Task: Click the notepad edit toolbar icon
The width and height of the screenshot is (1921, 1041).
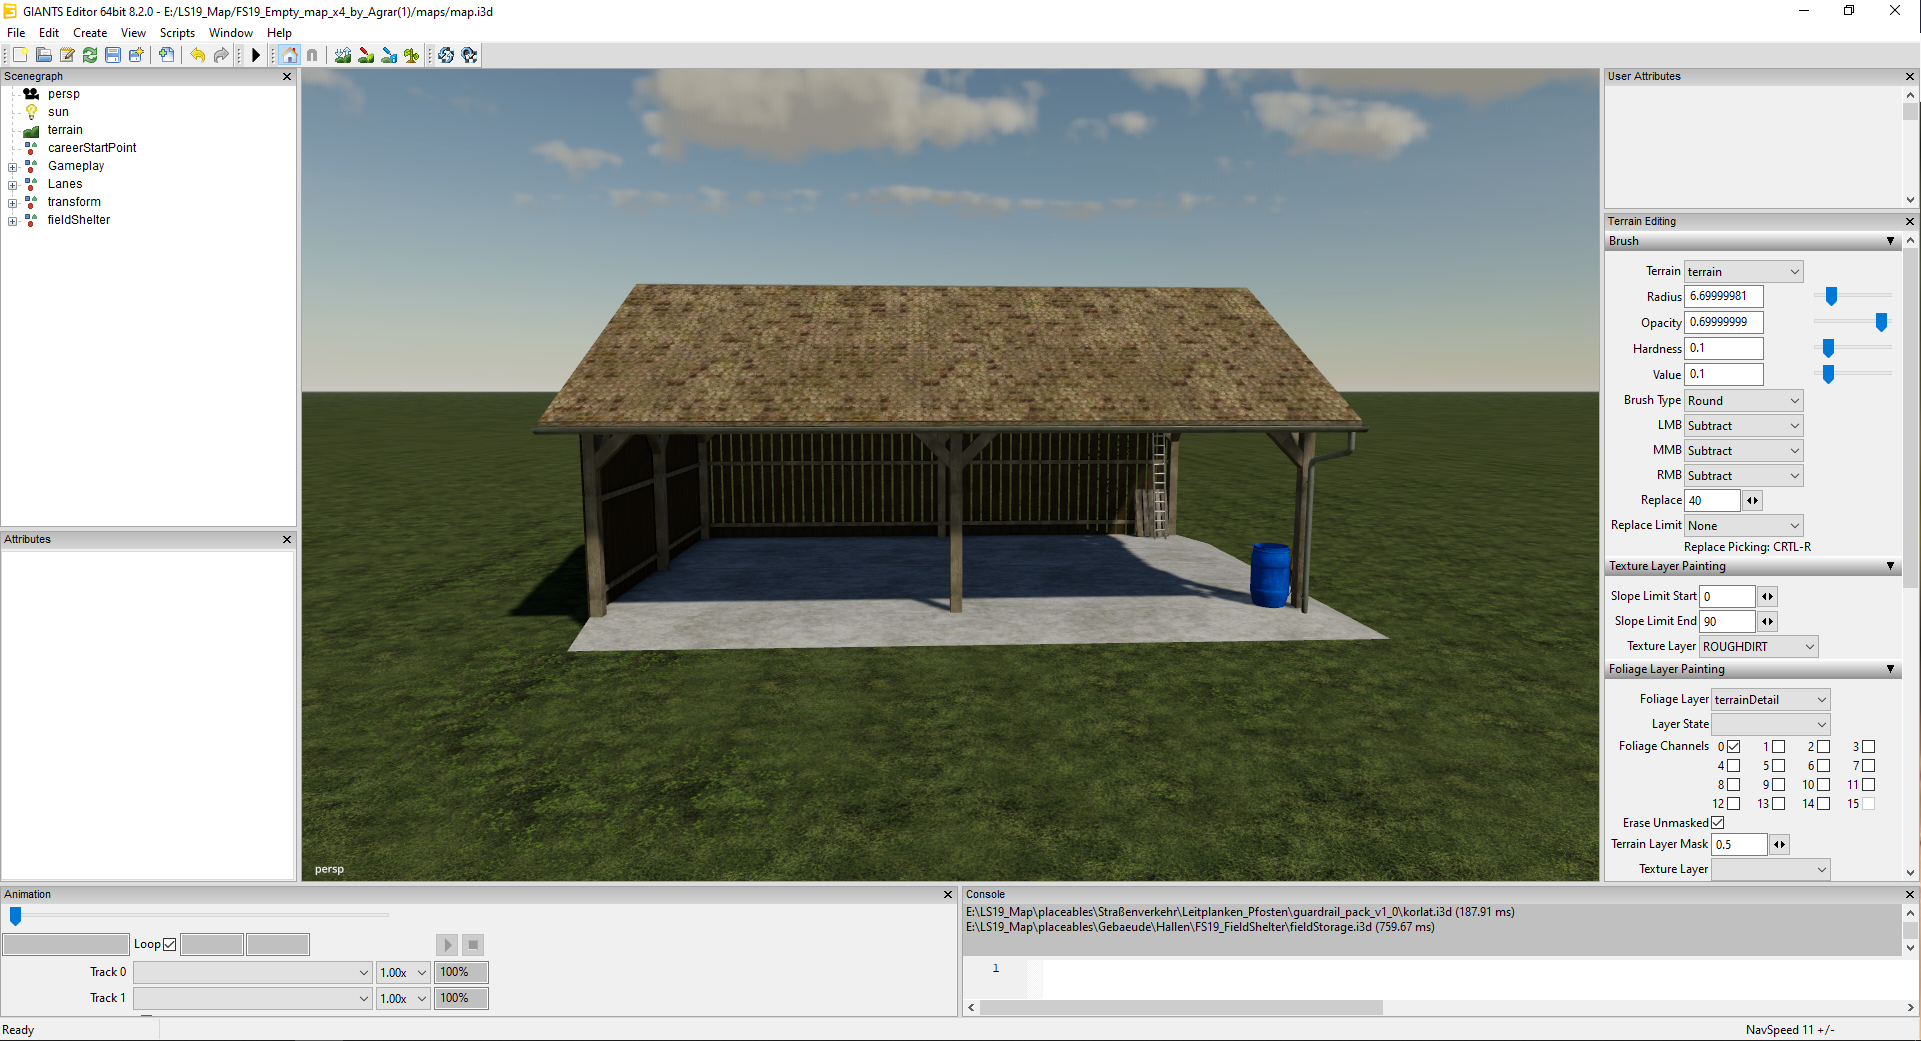Action: click(x=67, y=55)
